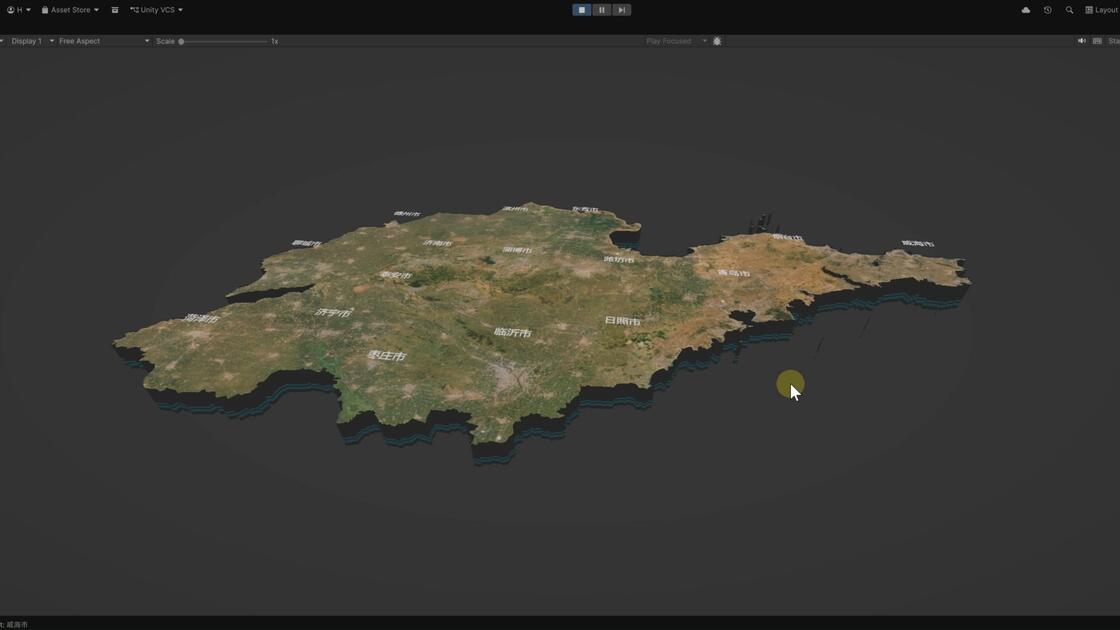Step forward one frame
Screen dimensions: 1120x630
621,10
